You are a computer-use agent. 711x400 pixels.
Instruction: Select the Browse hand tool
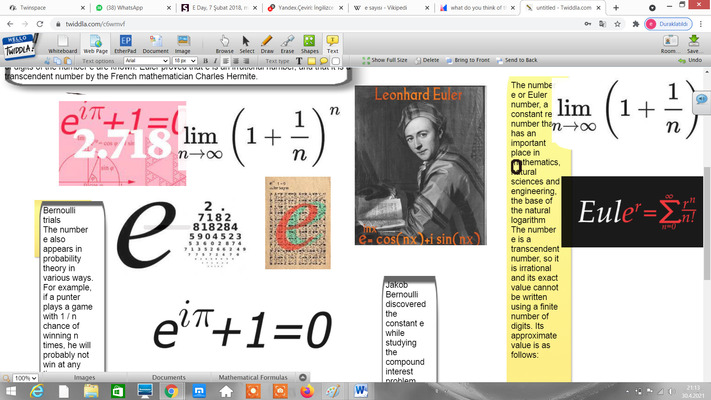[224, 44]
